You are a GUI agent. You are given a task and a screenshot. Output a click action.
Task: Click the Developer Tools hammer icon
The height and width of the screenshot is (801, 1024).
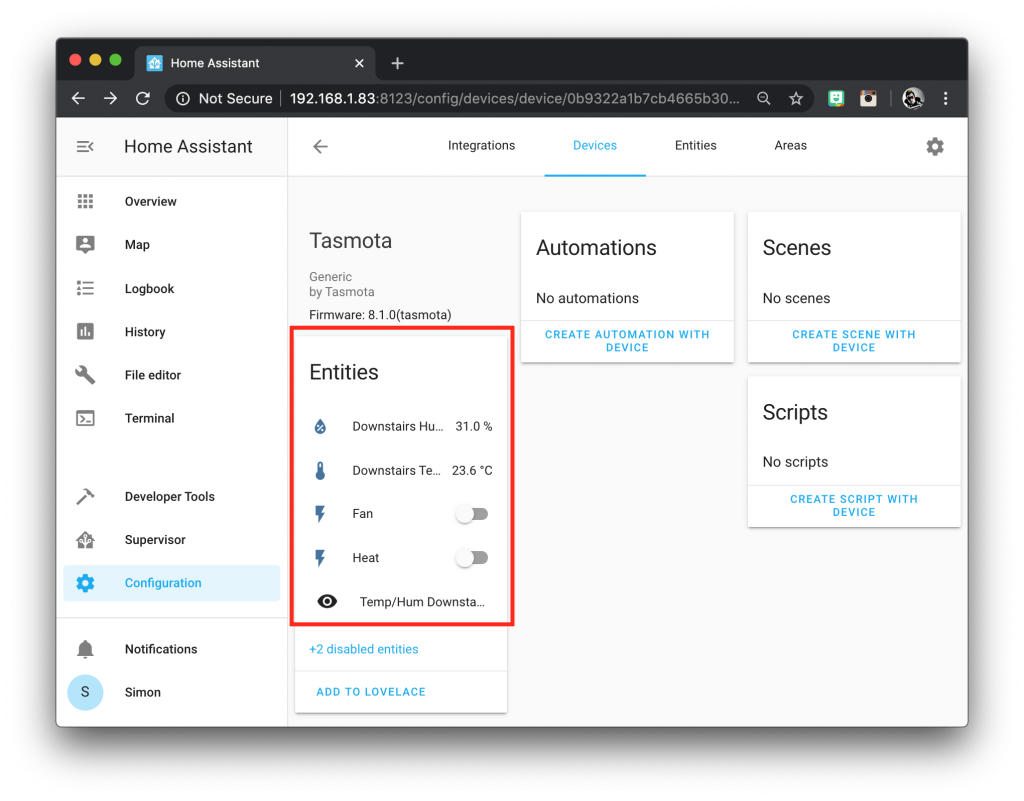click(85, 496)
